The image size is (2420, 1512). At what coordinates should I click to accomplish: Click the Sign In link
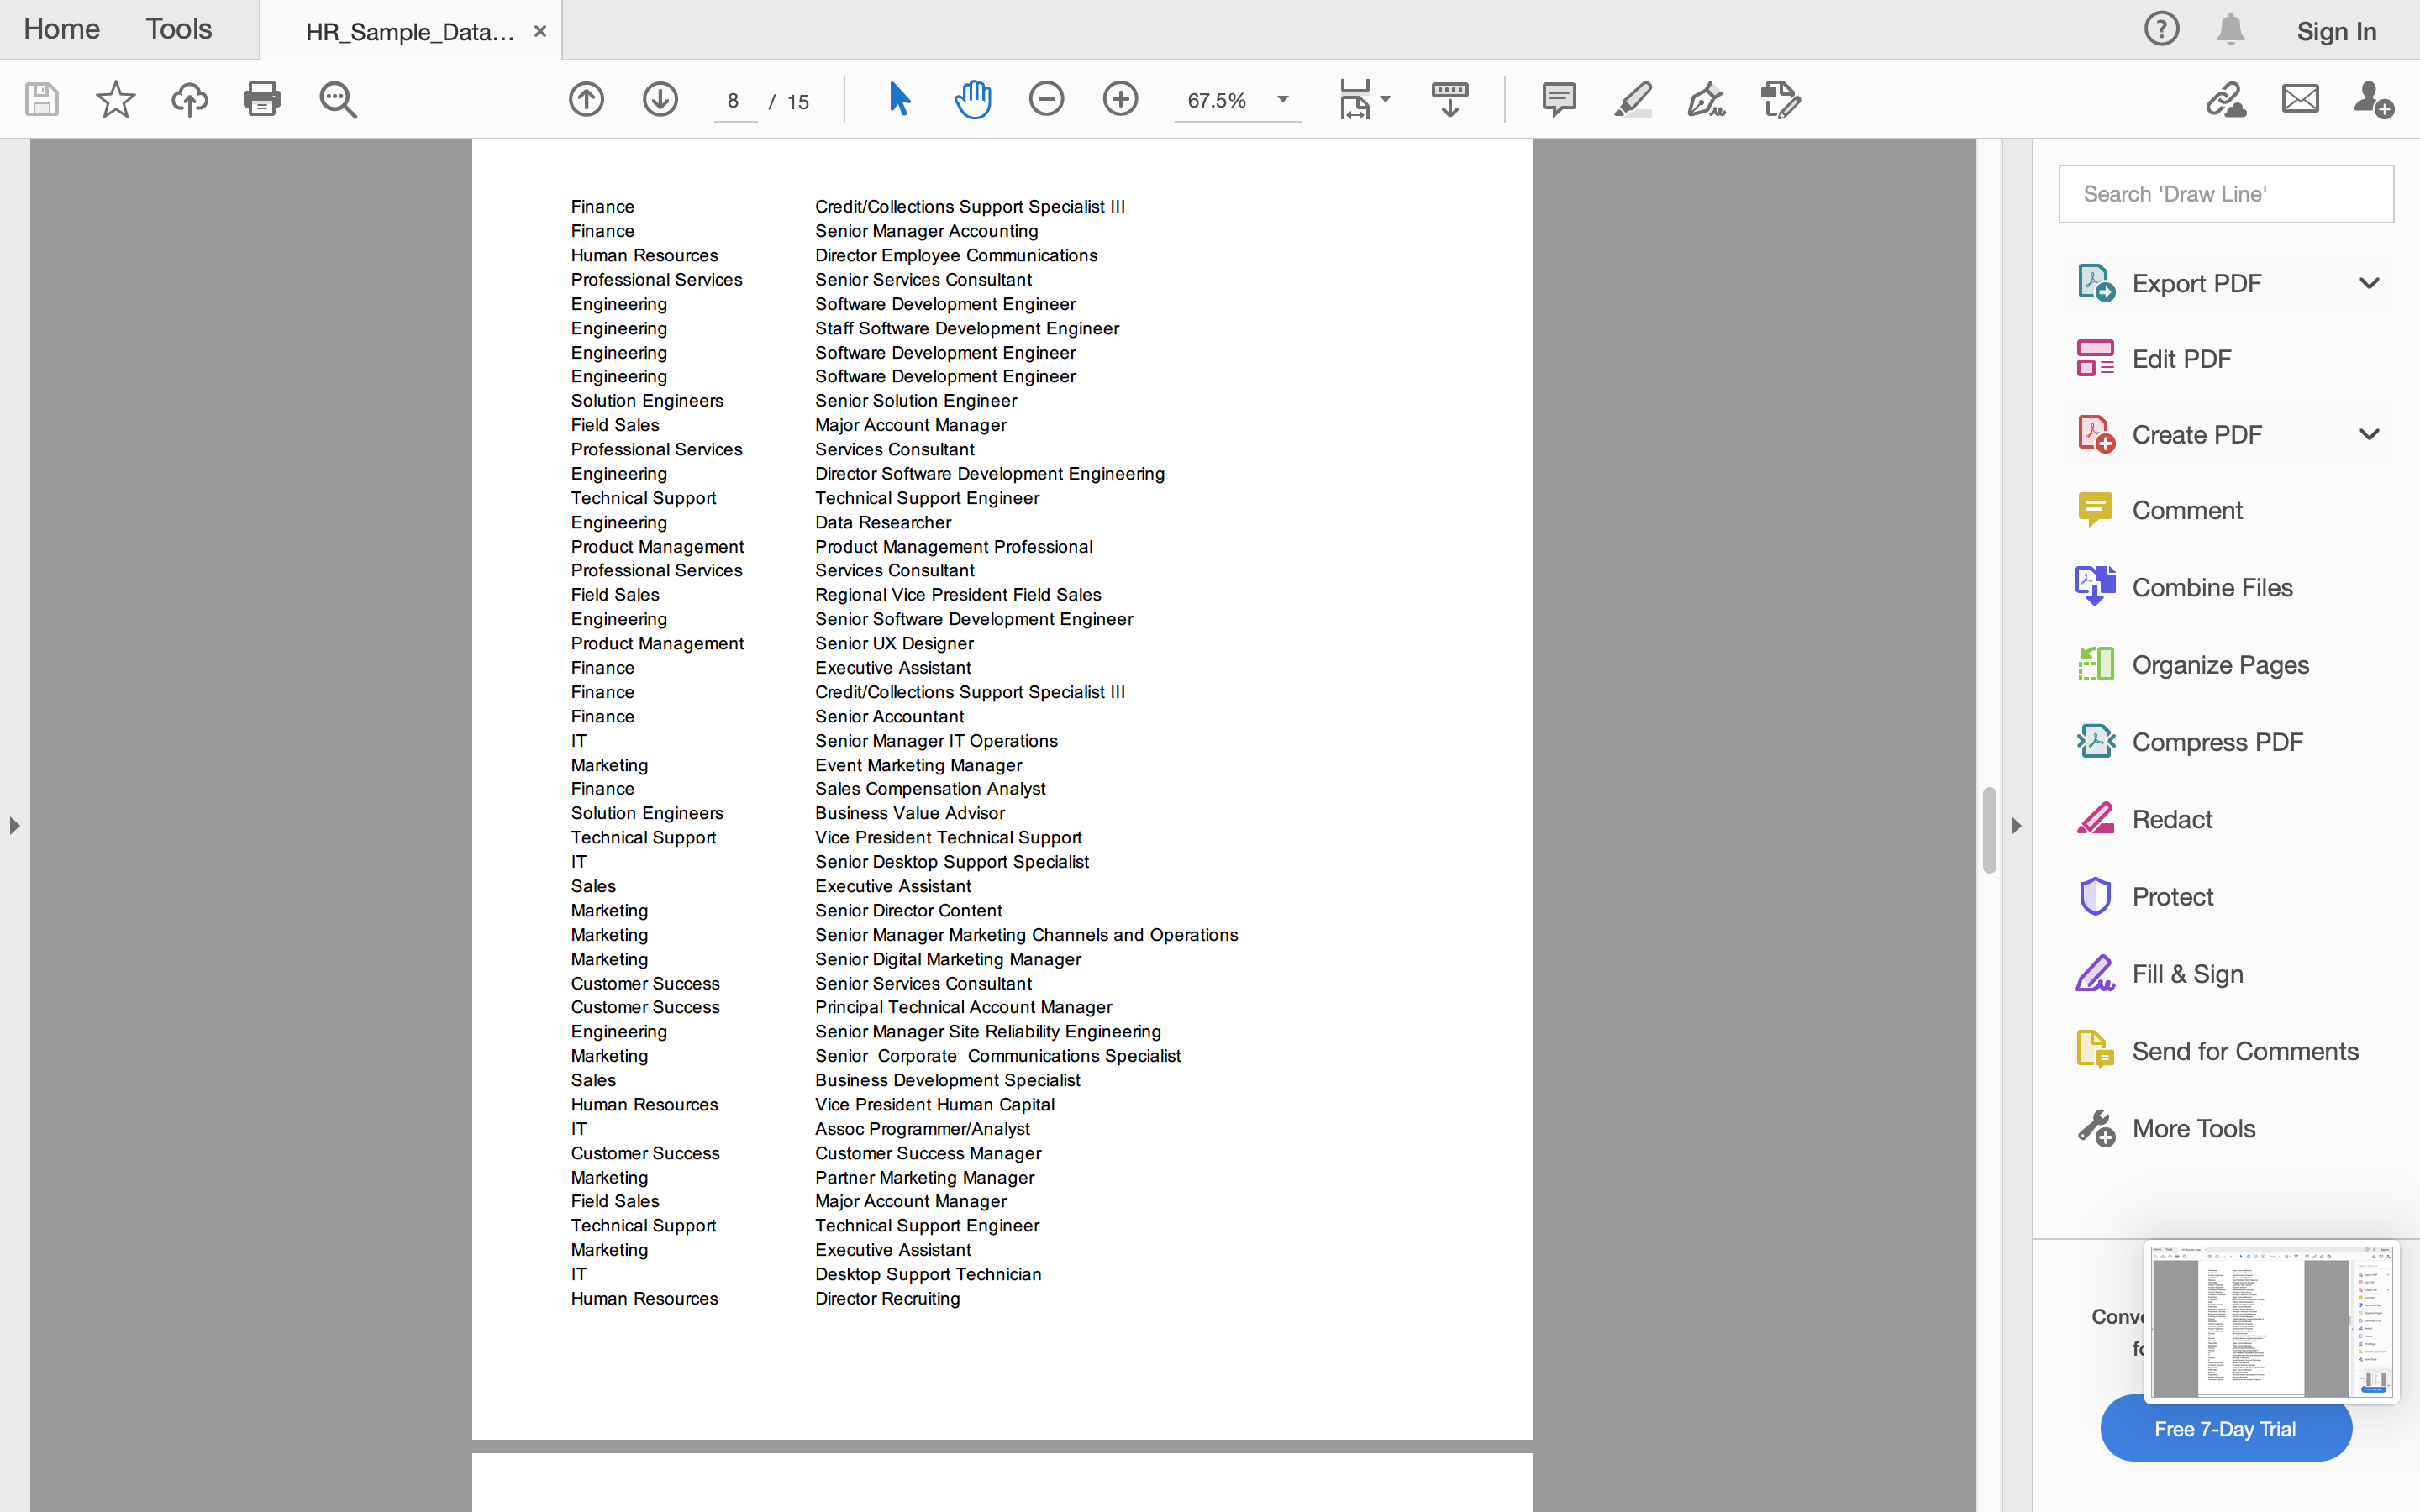coord(2337,31)
